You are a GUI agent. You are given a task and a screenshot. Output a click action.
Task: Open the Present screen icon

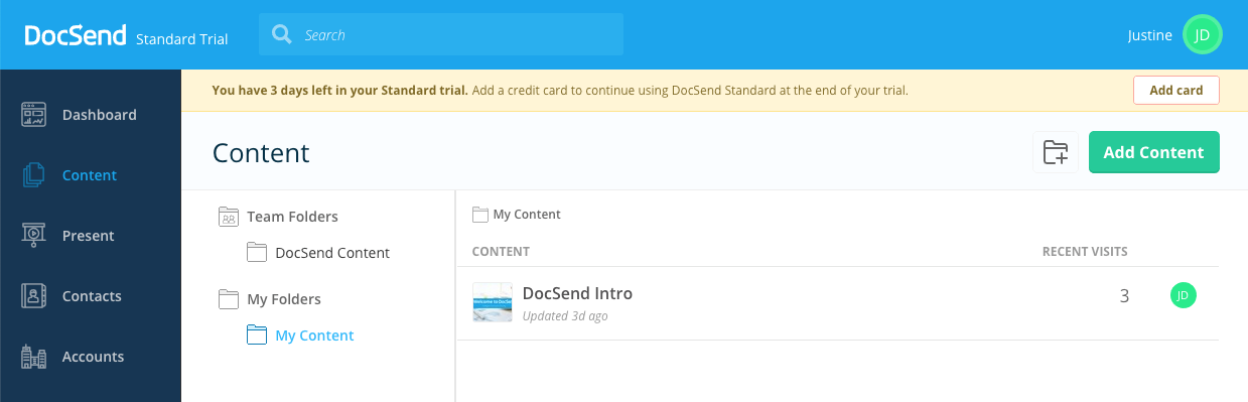[x=34, y=235]
